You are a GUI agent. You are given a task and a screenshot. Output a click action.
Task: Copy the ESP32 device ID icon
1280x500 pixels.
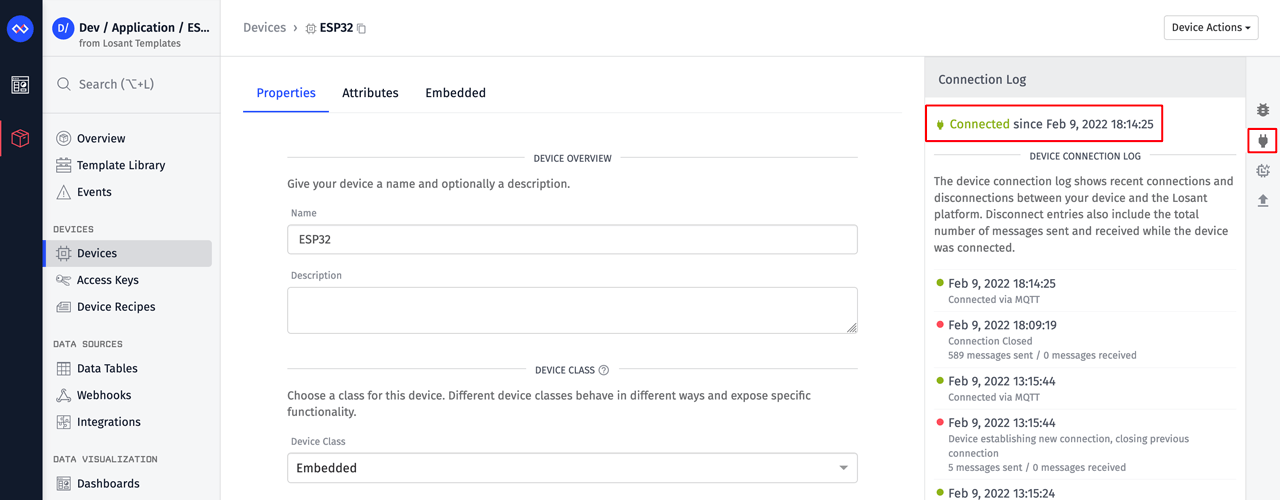tap(362, 29)
